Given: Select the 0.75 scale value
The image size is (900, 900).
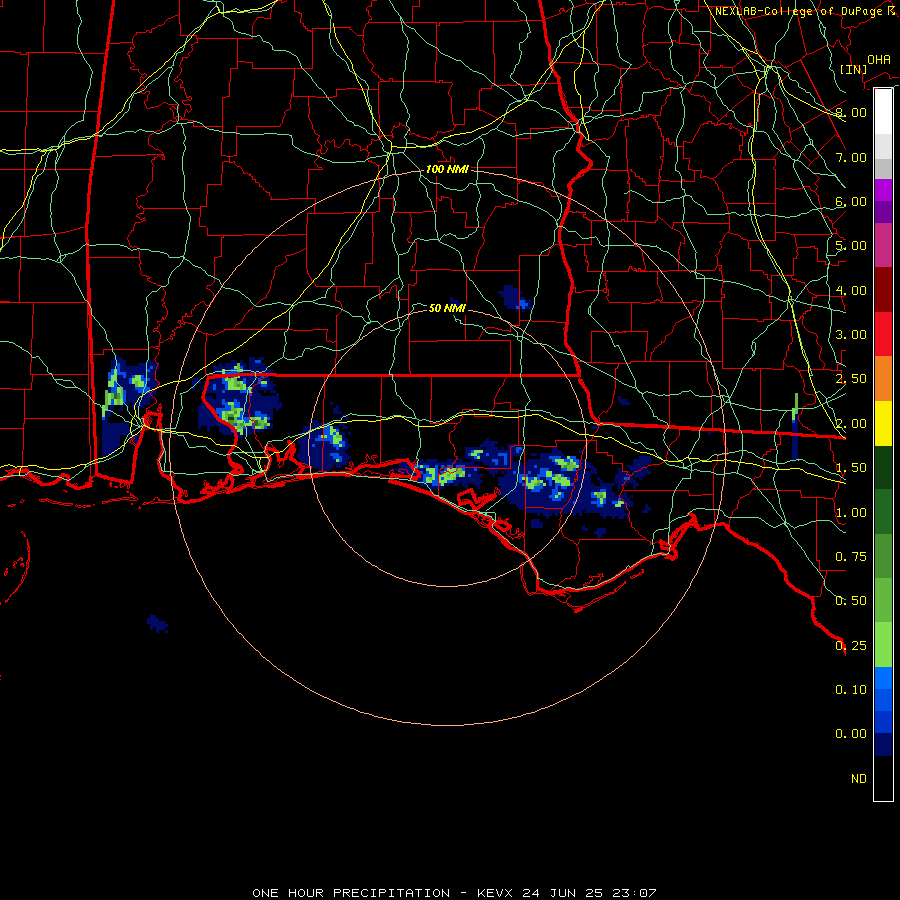Looking at the screenshot, I should pos(851,557).
